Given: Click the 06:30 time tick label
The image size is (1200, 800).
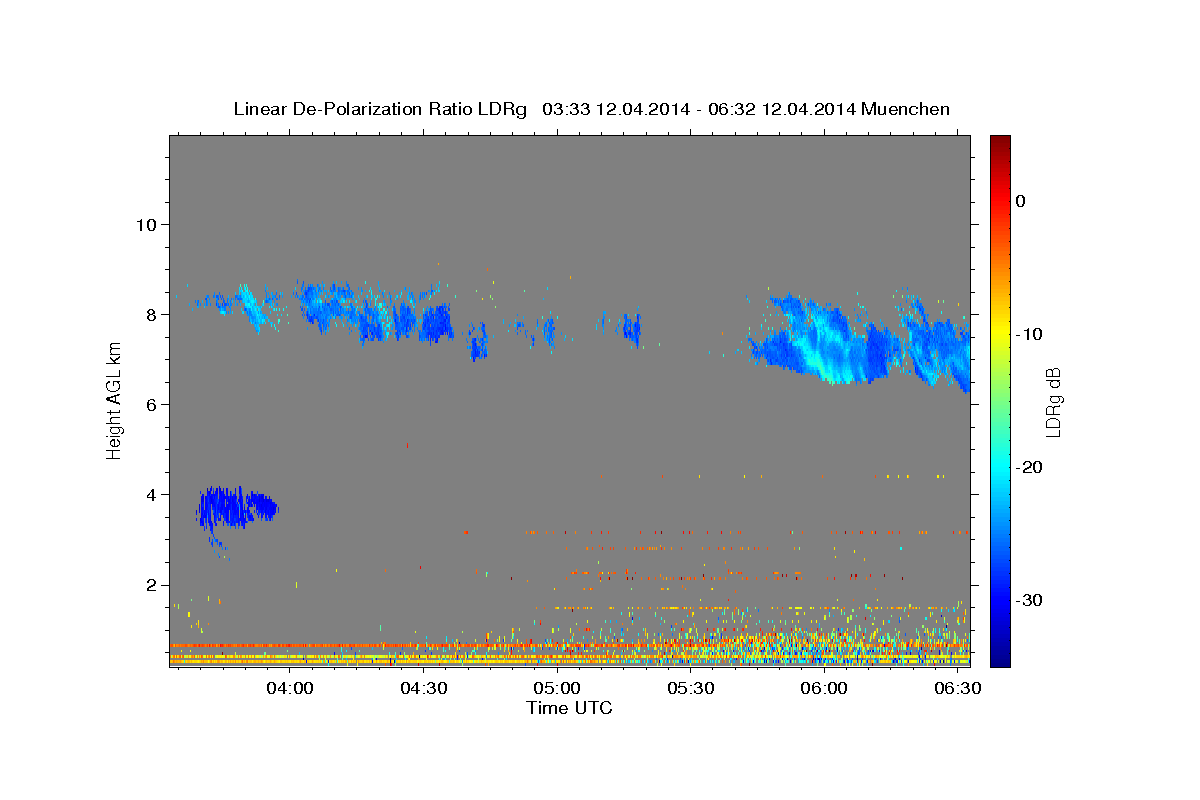Looking at the screenshot, I should [957, 689].
